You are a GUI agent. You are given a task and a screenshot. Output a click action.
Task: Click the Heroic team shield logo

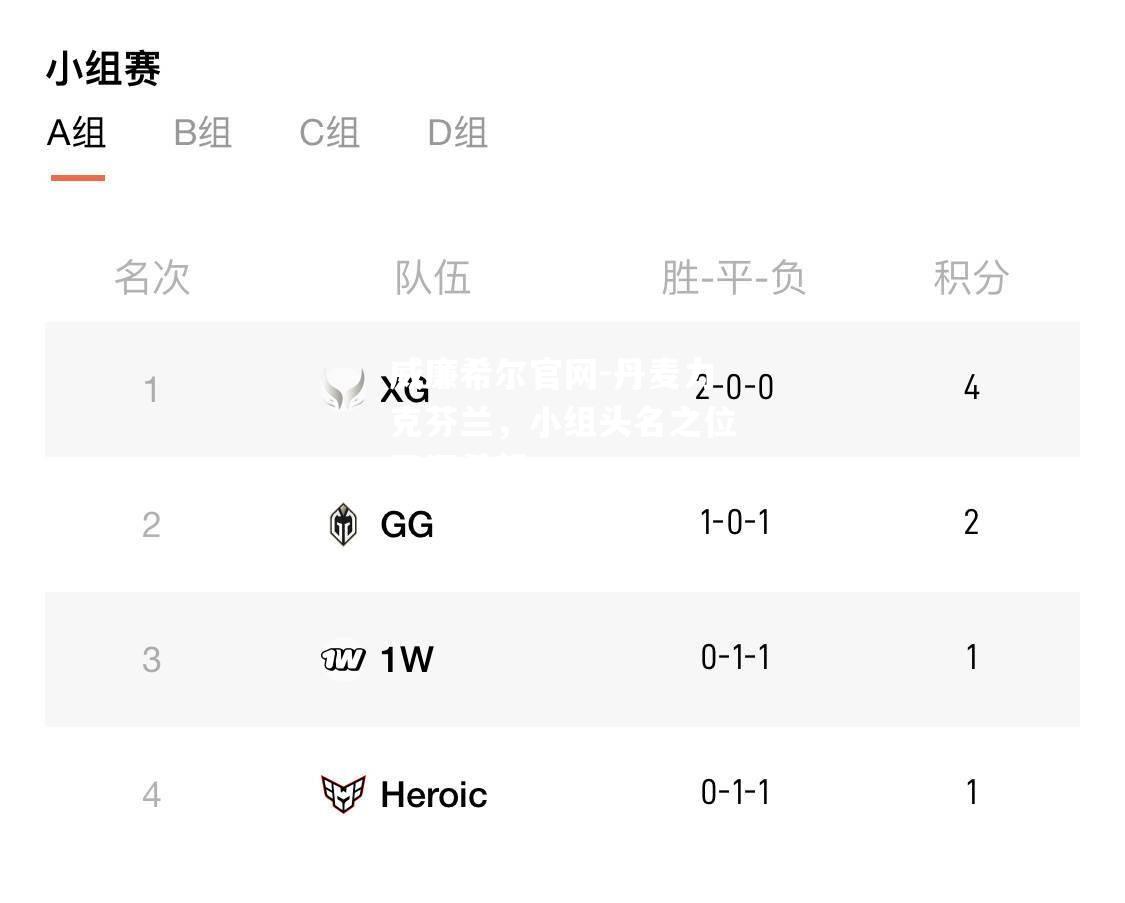343,794
